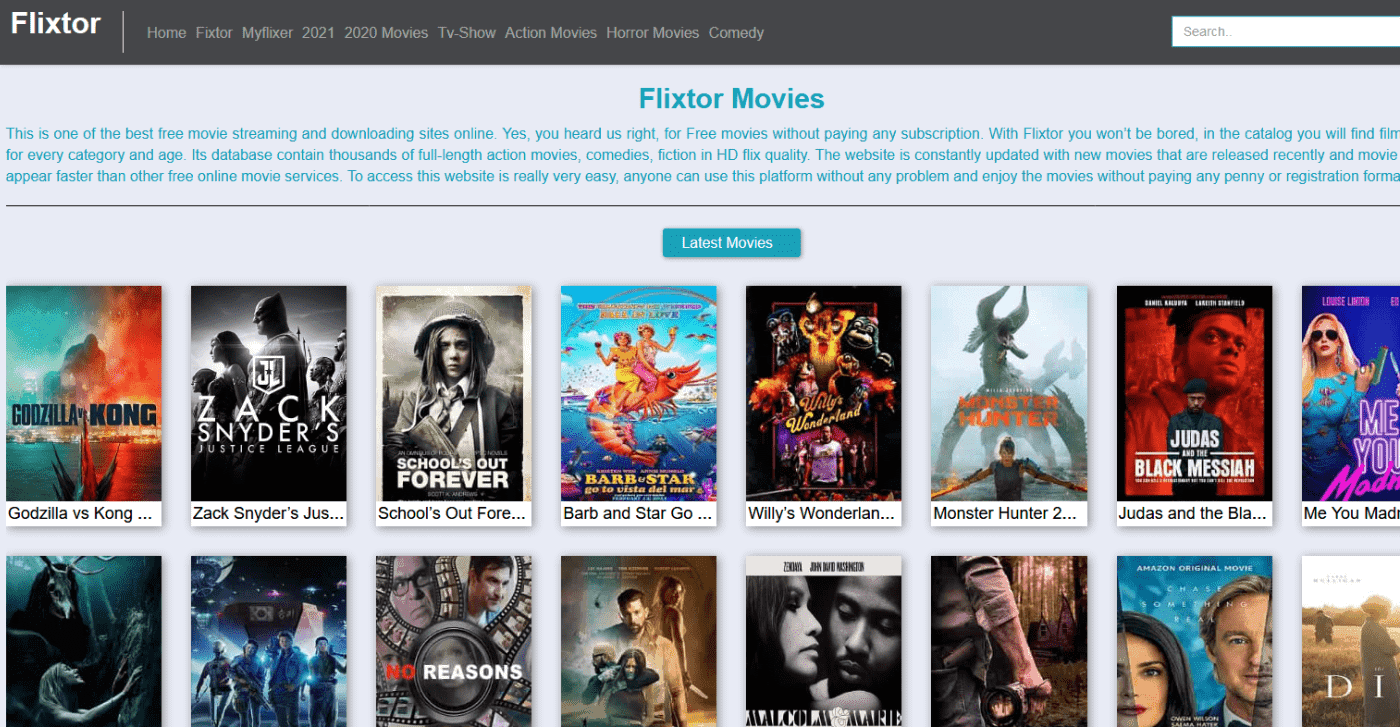Click the 'Me You Madn' title text
The image size is (1400, 727).
[x=1351, y=514]
